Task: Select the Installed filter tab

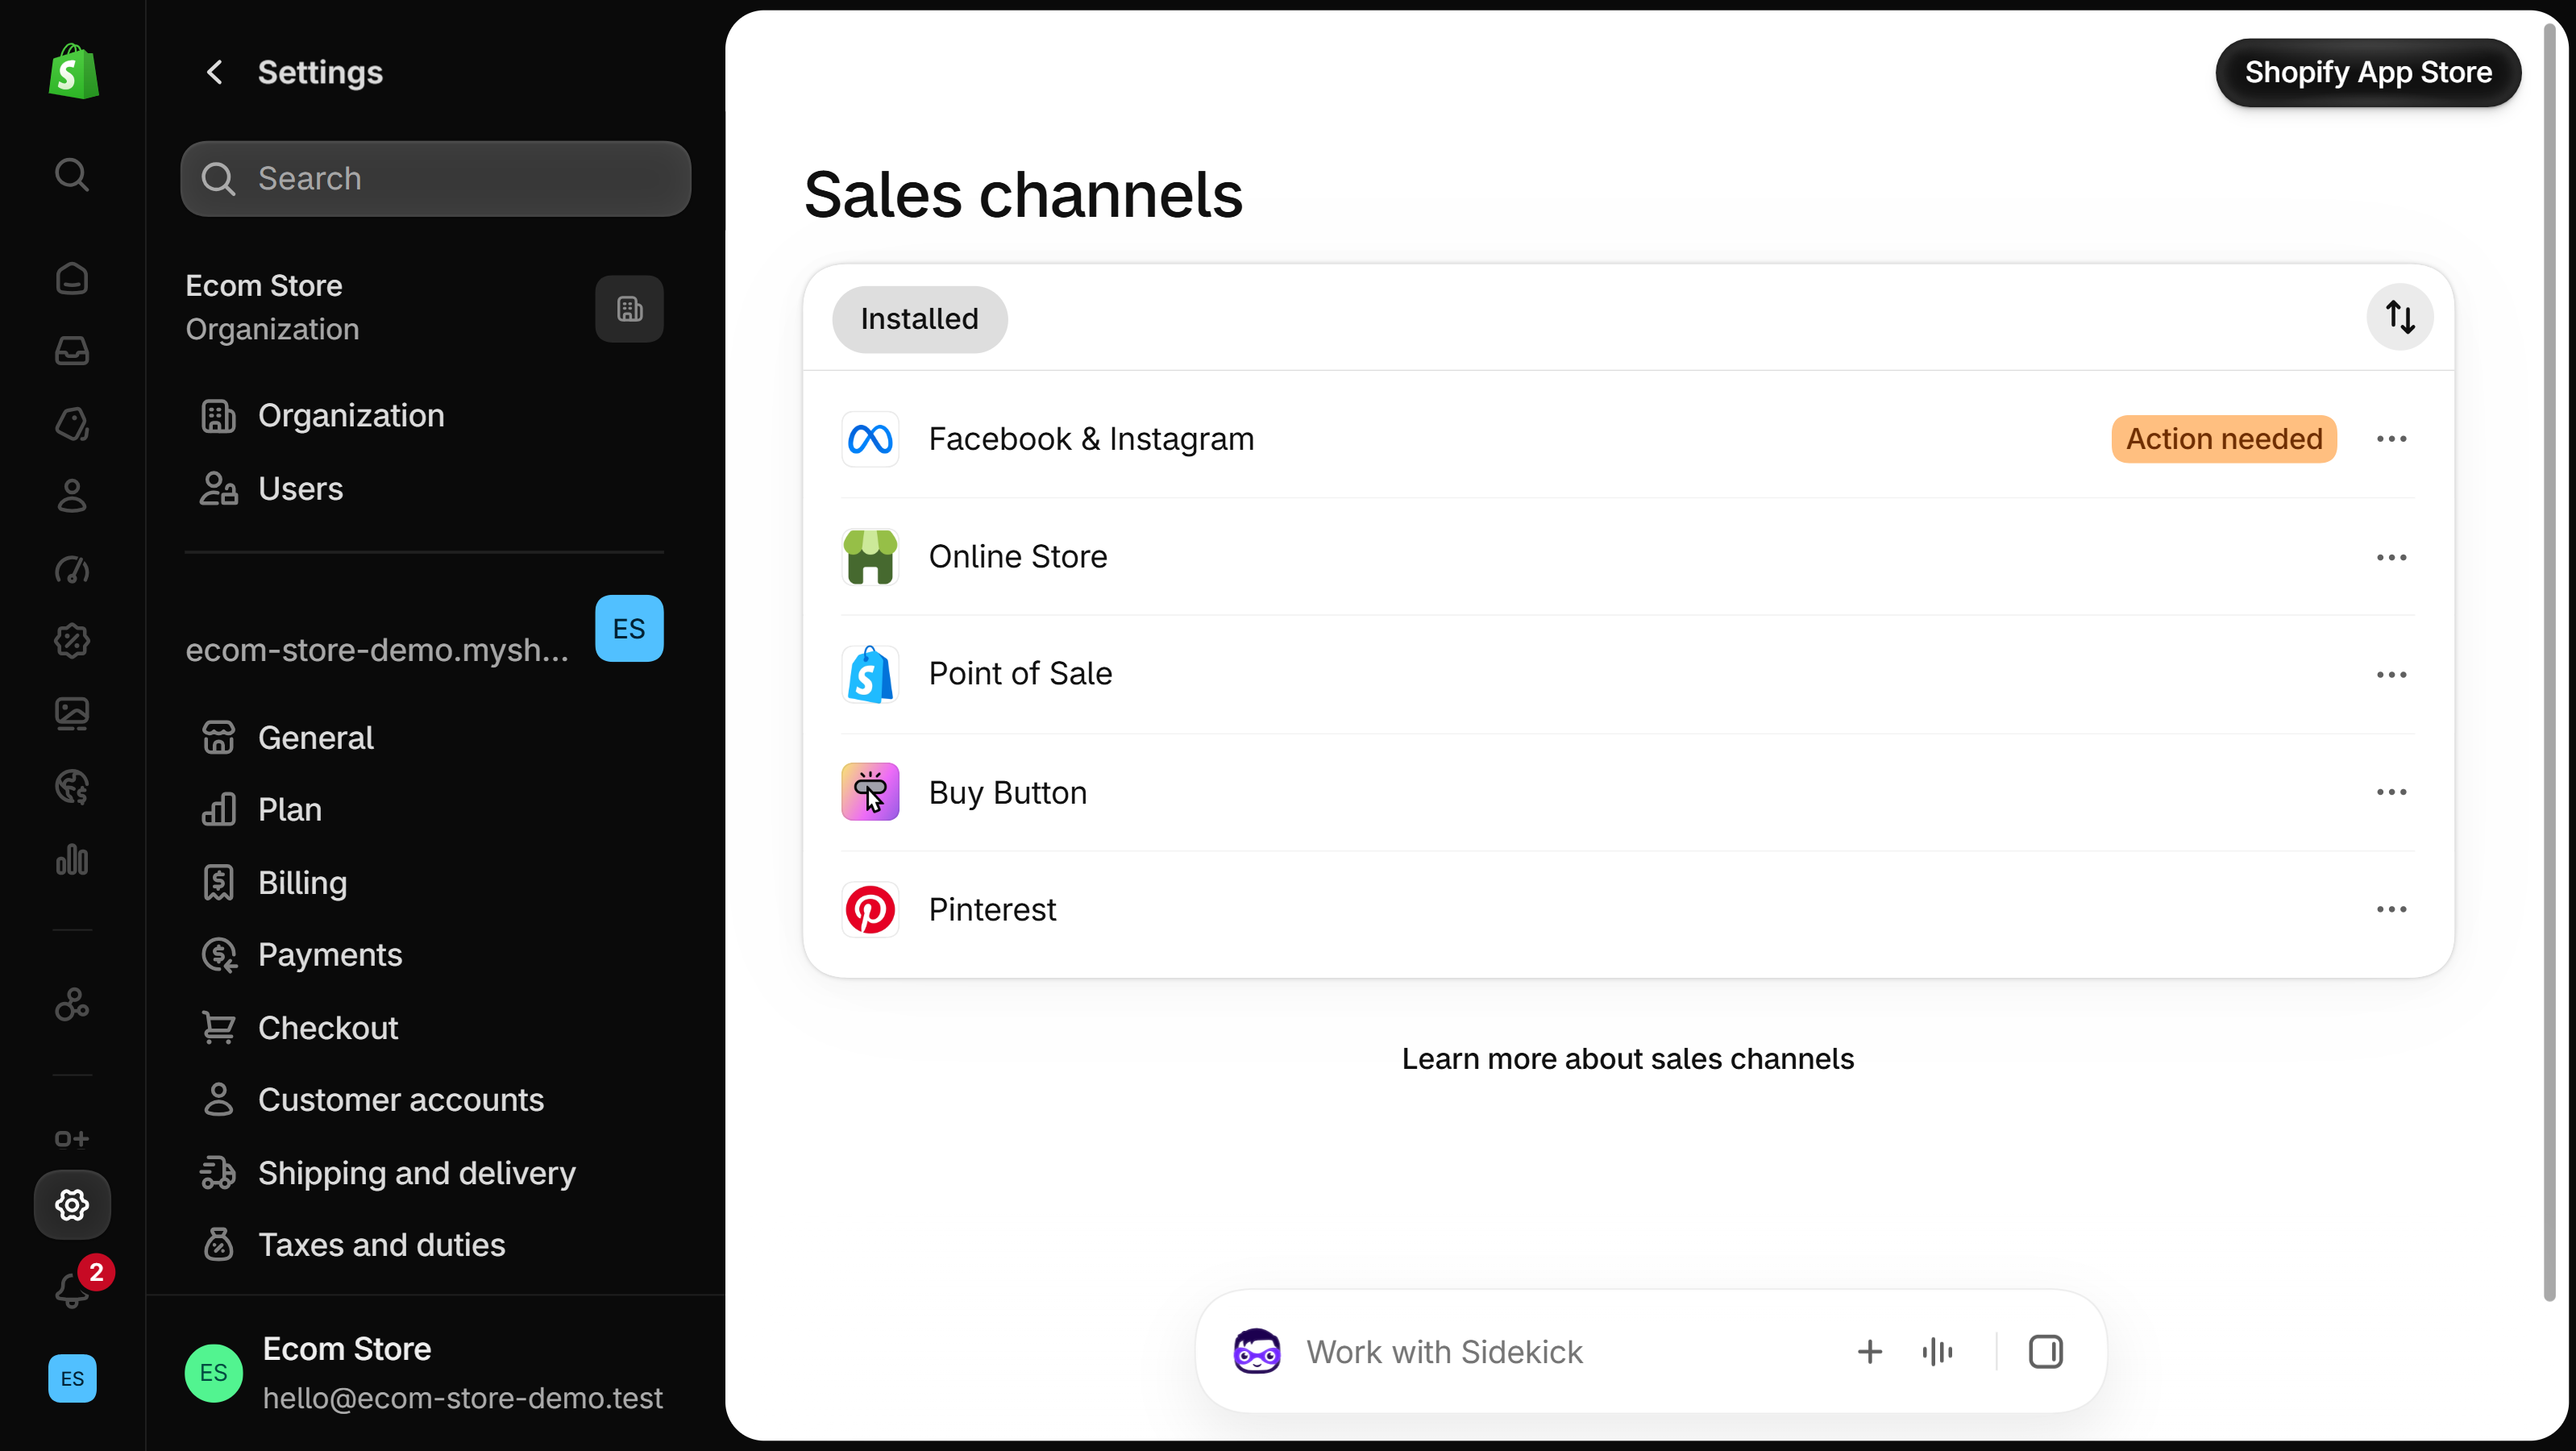Action: point(919,319)
